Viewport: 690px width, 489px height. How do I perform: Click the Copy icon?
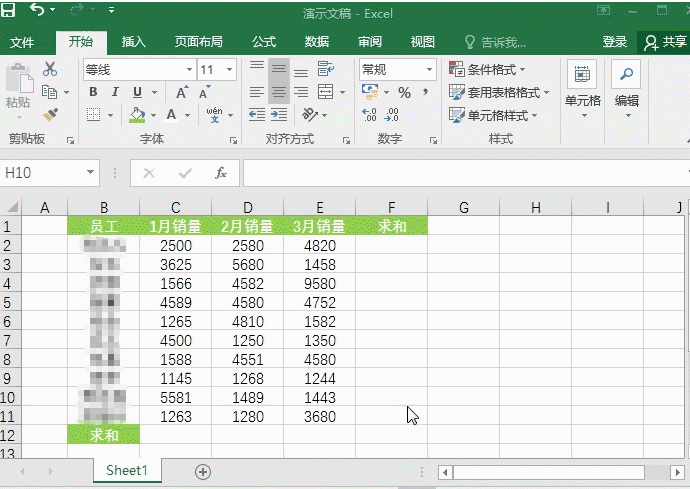[49, 92]
